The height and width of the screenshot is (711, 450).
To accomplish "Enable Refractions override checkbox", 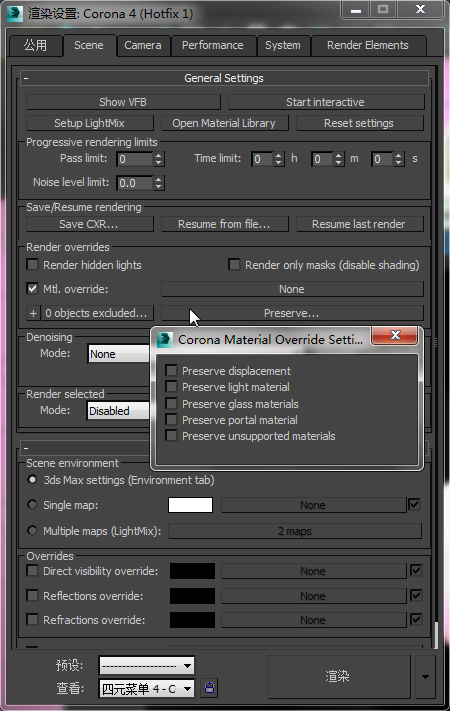I will 33,619.
